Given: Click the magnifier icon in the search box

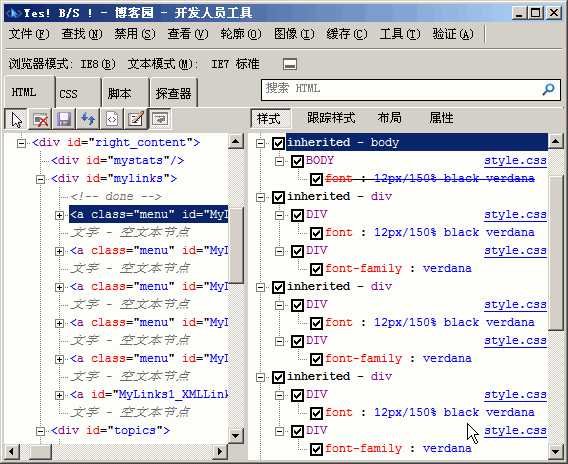Looking at the screenshot, I should tap(548, 89).
